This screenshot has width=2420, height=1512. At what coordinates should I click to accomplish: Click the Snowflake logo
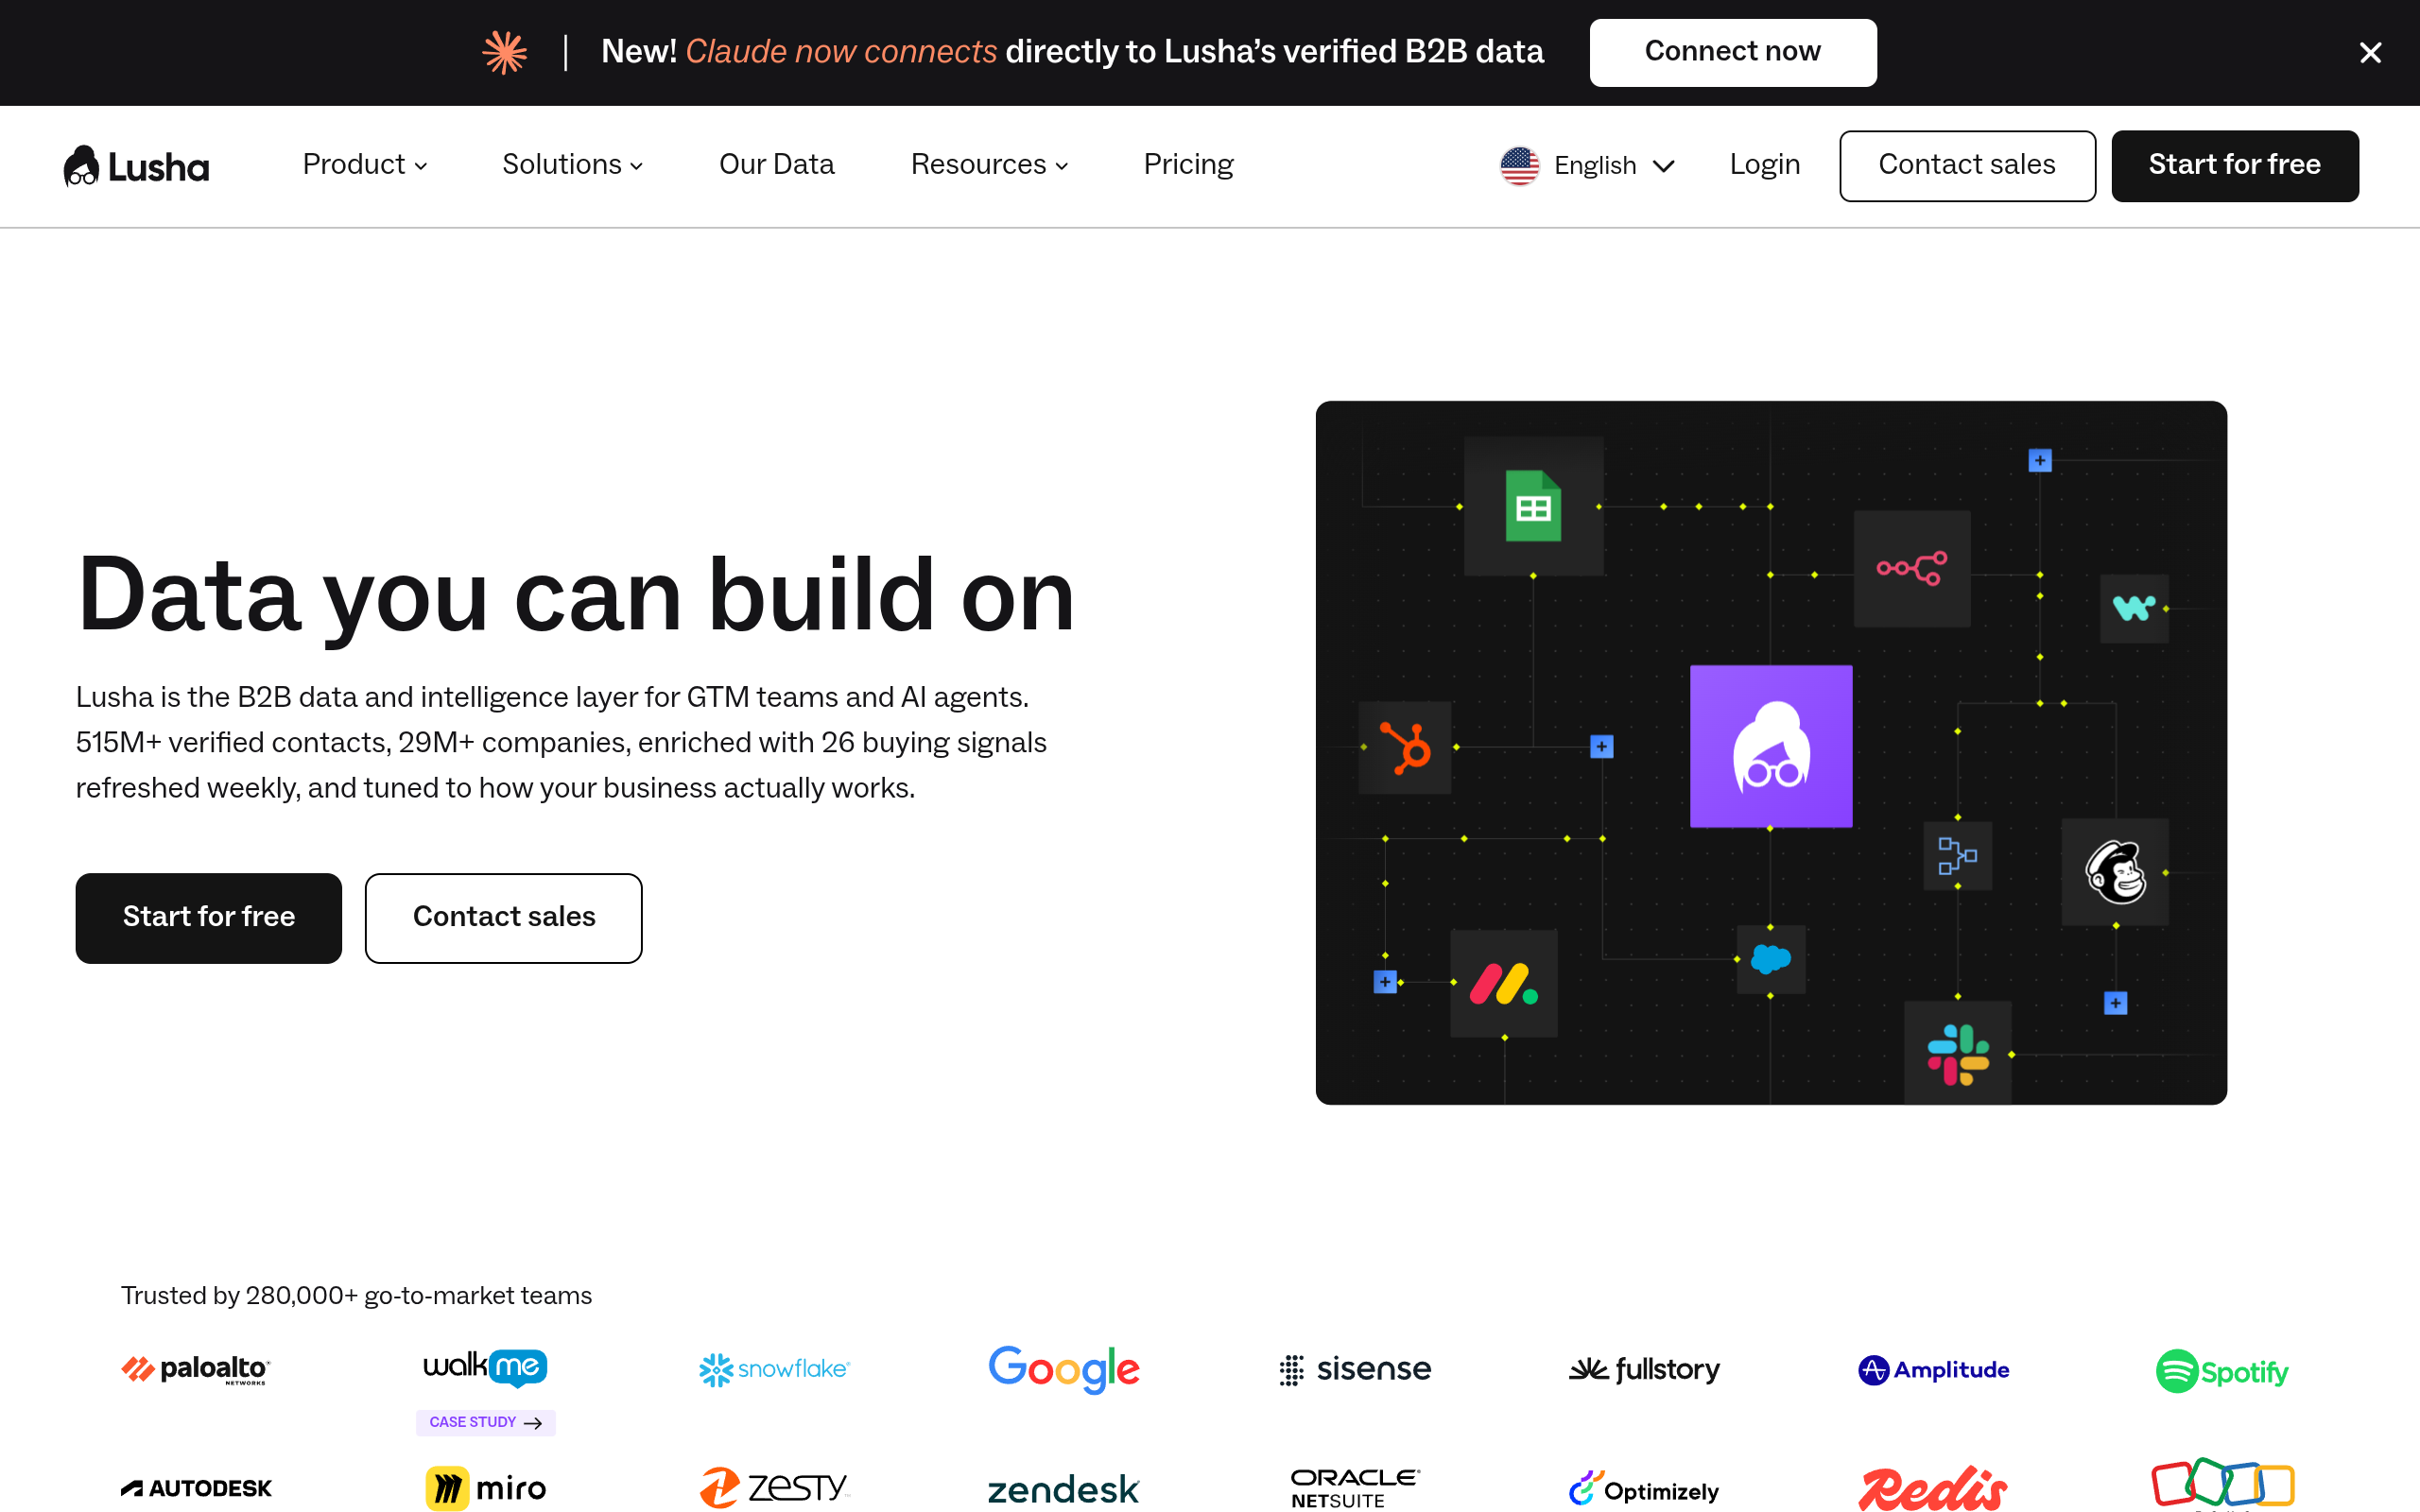click(x=774, y=1369)
